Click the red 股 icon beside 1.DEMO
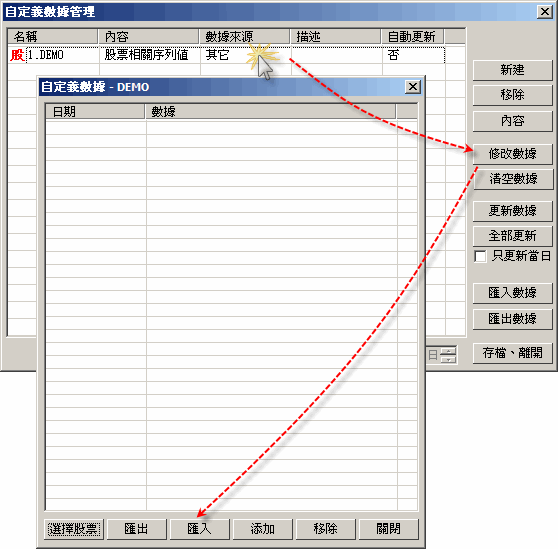 (x=17, y=55)
